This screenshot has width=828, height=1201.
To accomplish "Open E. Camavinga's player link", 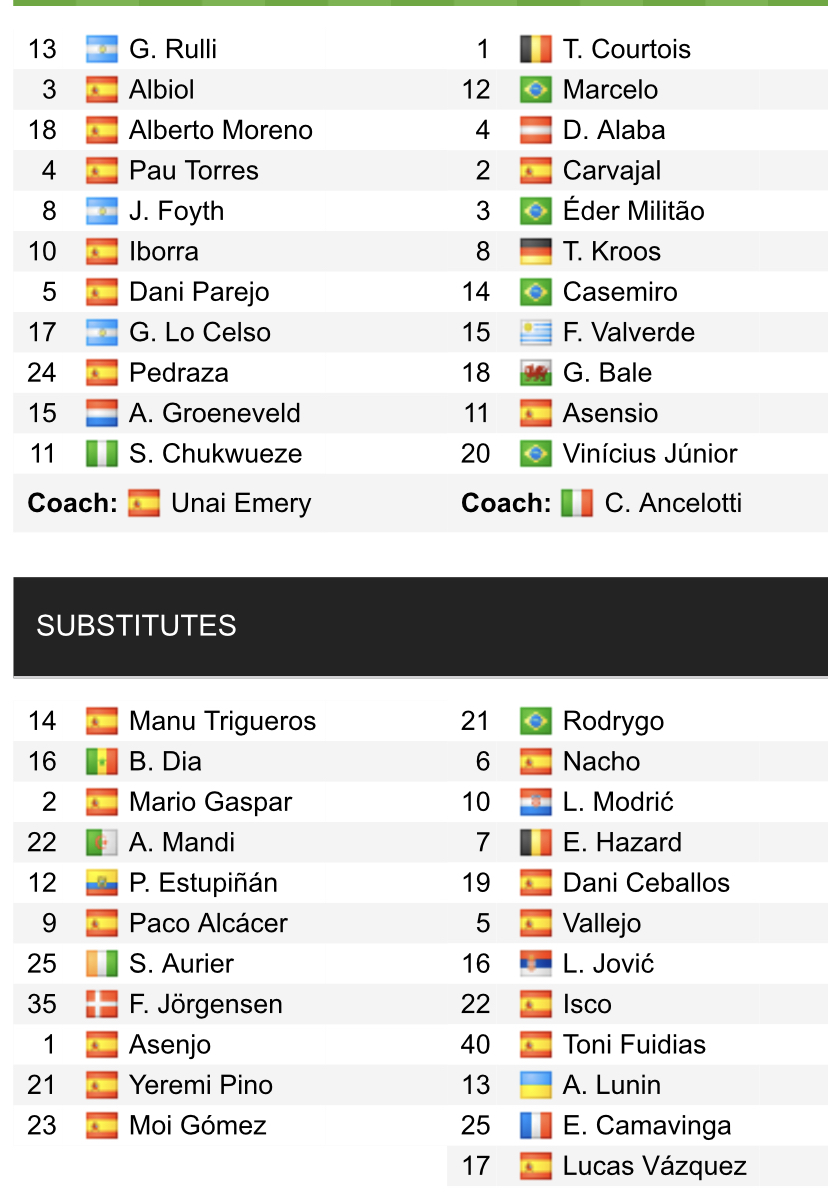I will (646, 1126).
